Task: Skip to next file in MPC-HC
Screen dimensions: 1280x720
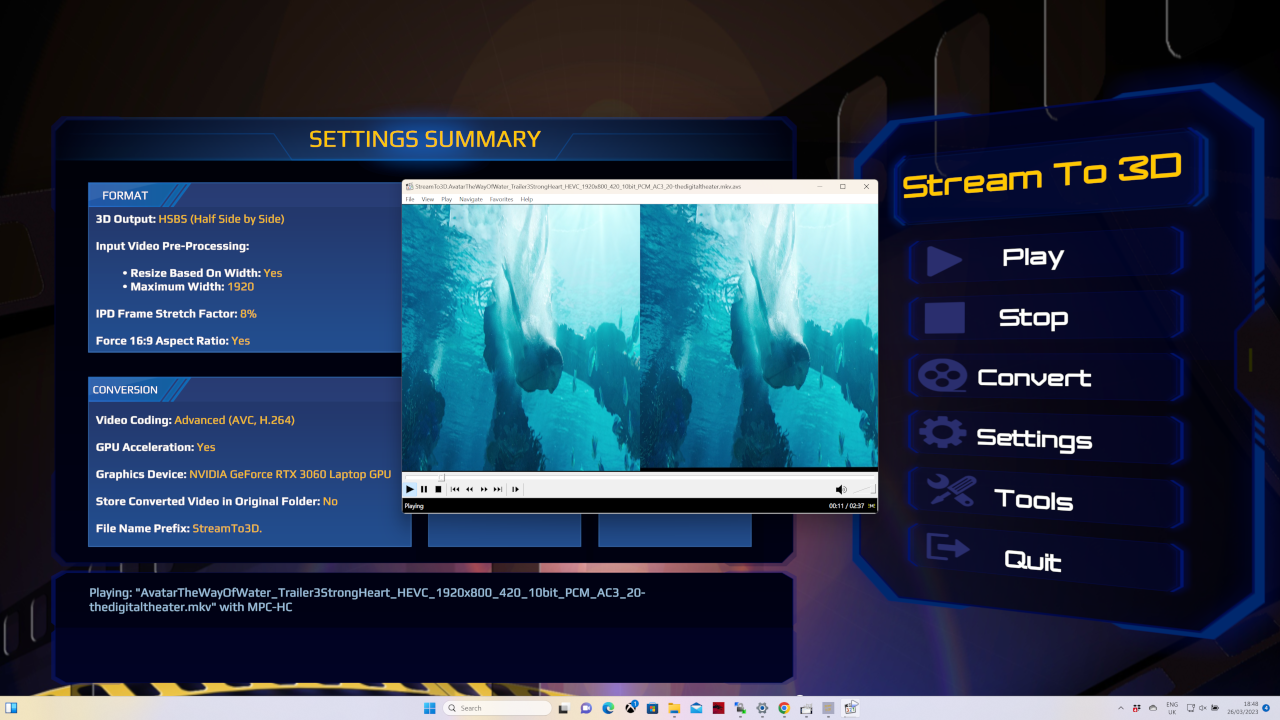Action: [x=498, y=489]
